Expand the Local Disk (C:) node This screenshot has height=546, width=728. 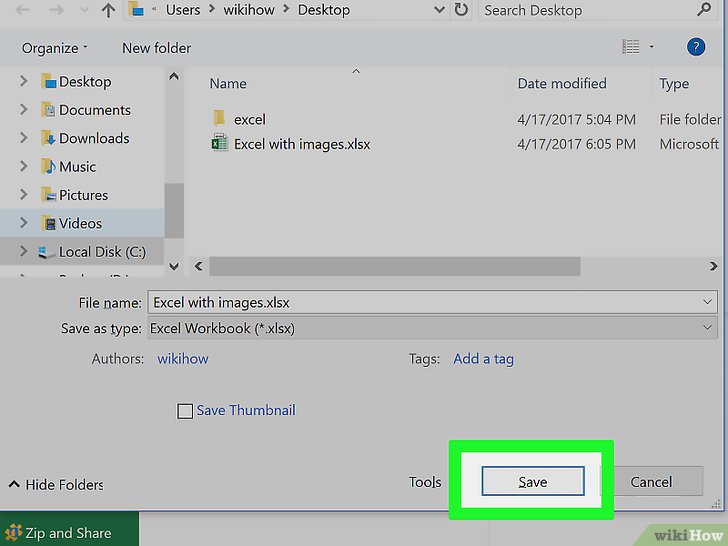(x=24, y=252)
